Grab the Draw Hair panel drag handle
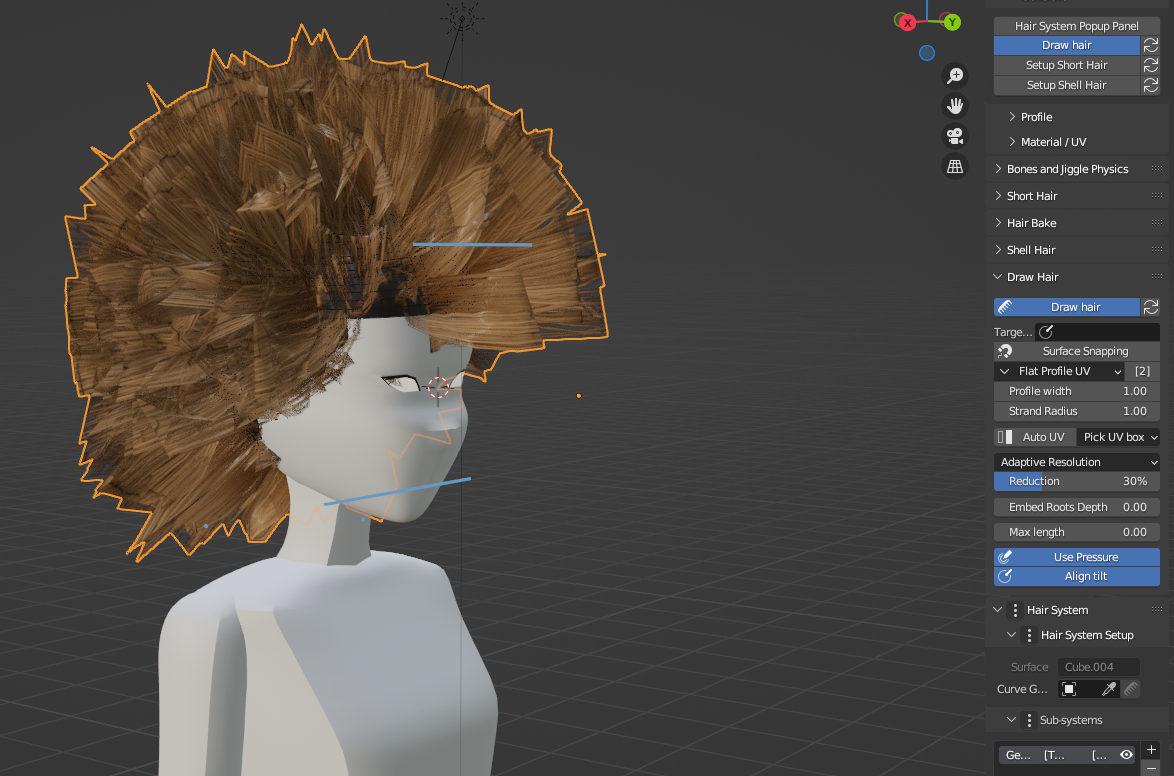Screen dimensions: 1174x776 pyautogui.click(x=1157, y=276)
